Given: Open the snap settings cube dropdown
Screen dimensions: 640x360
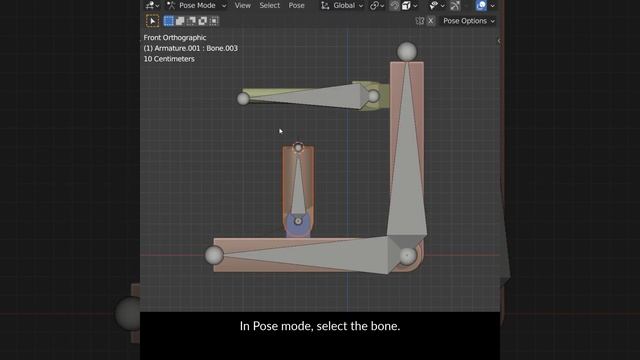Looking at the screenshot, I should click(410, 5).
